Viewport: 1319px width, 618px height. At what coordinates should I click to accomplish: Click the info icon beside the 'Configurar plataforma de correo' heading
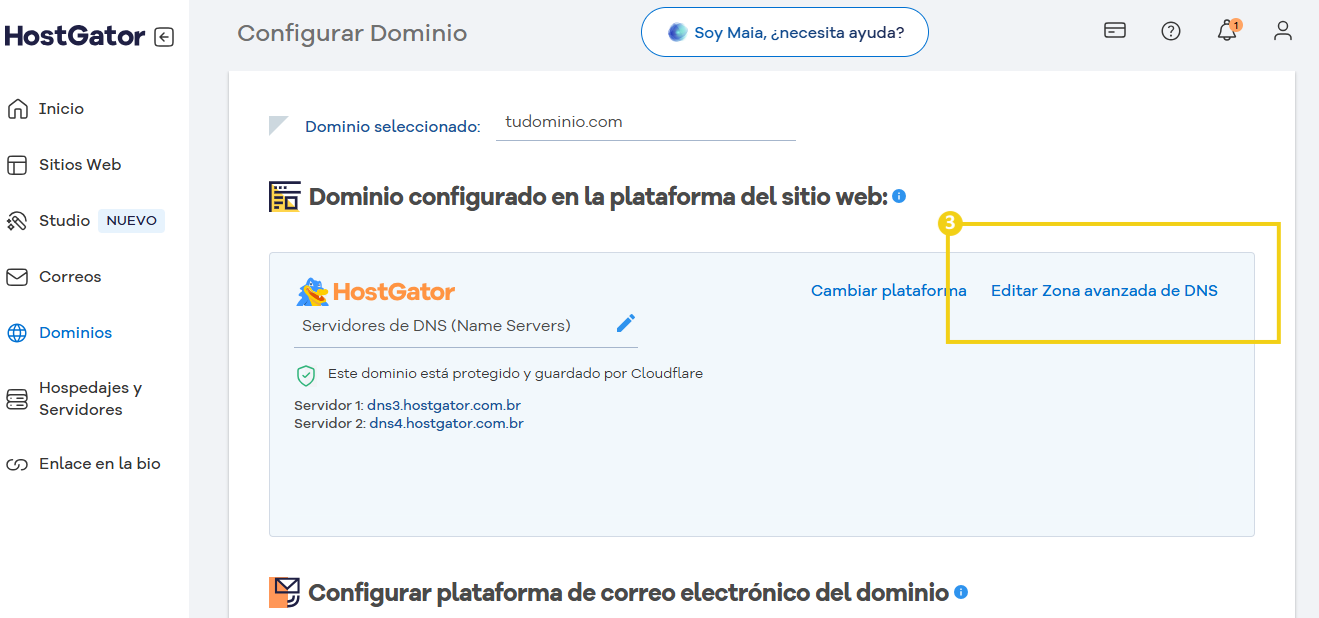[961, 592]
